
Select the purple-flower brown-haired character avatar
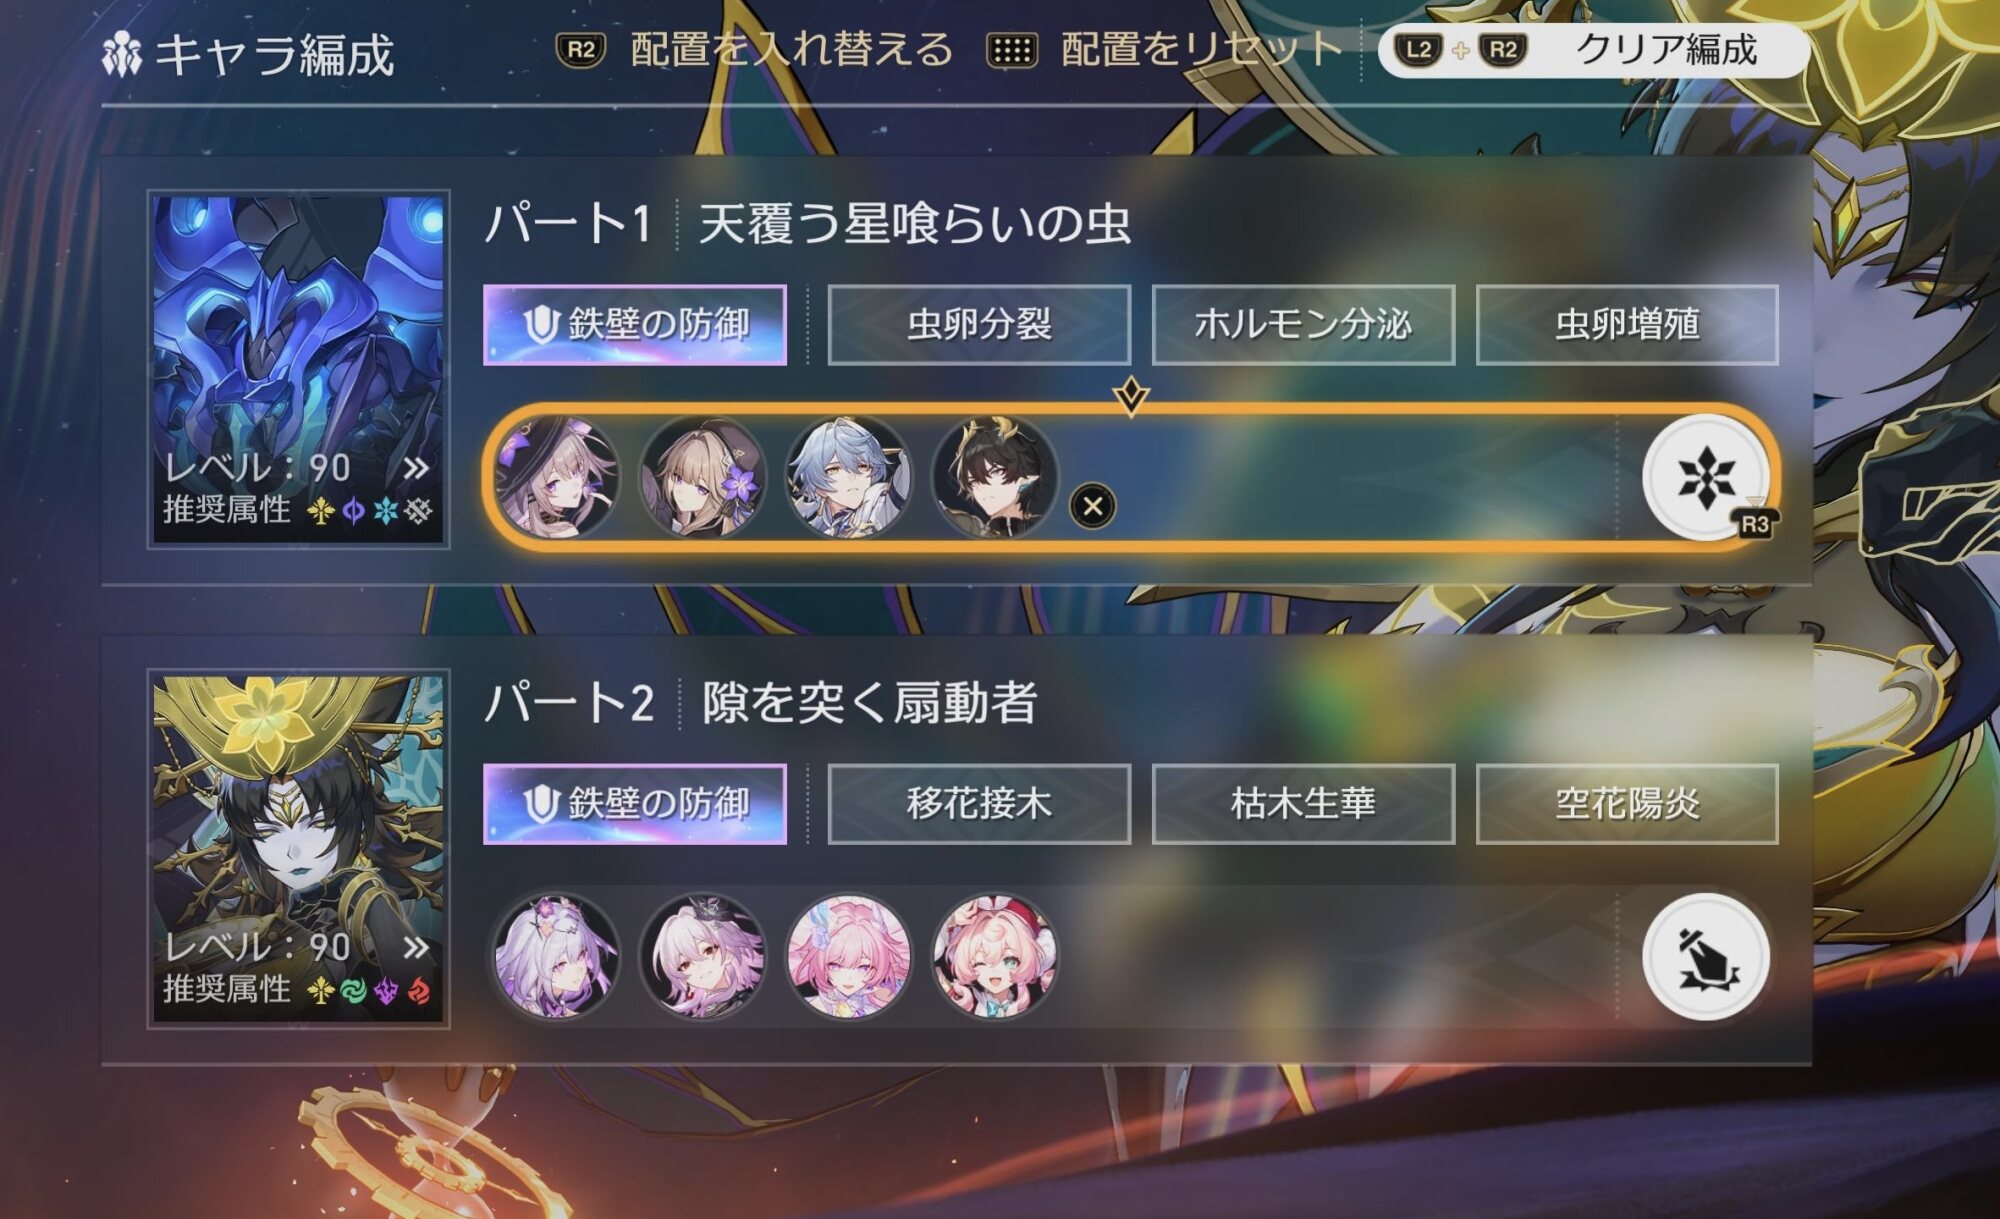click(x=703, y=477)
